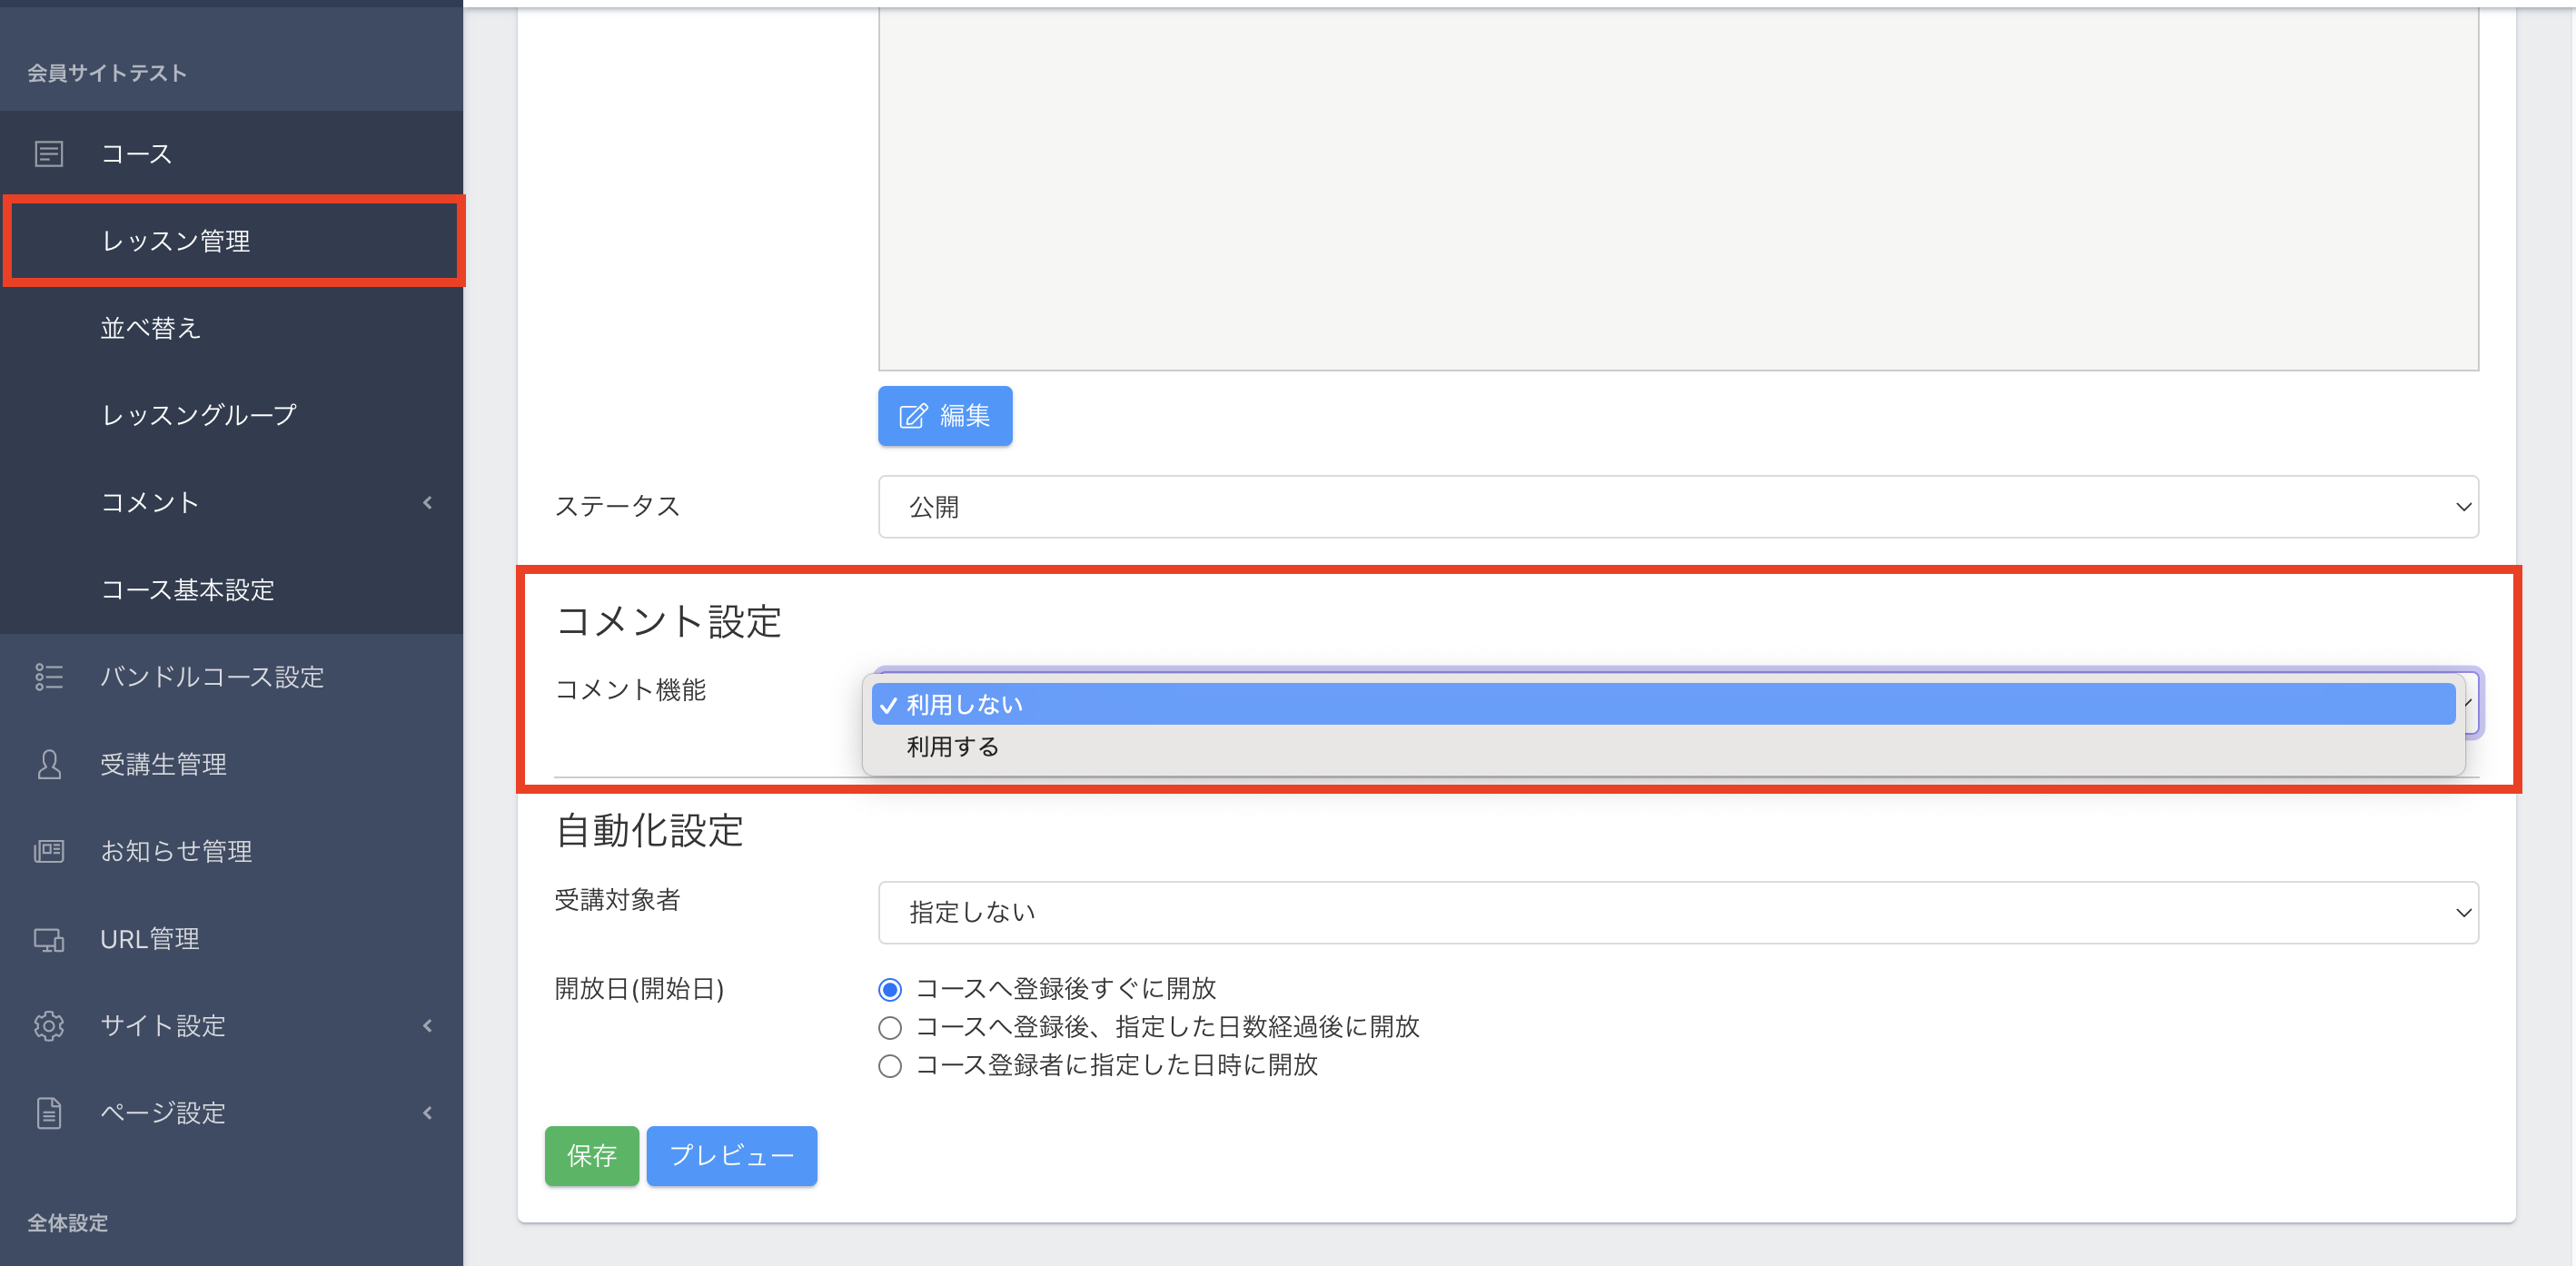Click the URL管理 monitor icon
Image resolution: width=2576 pixels, height=1266 pixels.
tap(48, 939)
